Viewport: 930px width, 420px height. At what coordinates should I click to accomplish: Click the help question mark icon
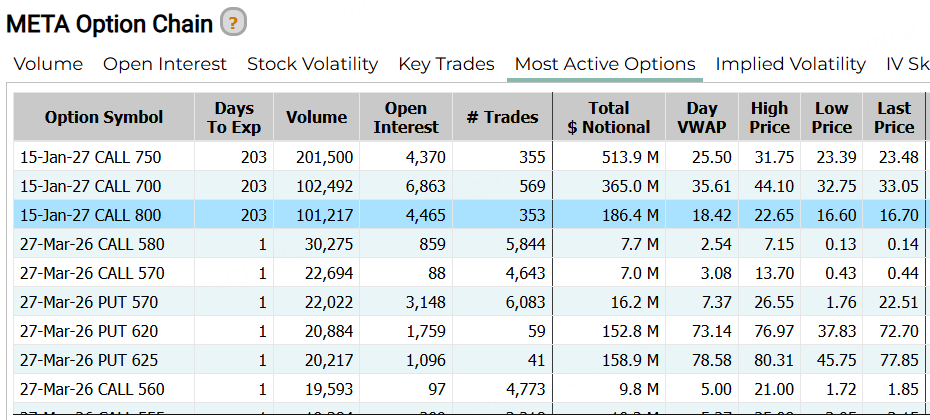(x=233, y=21)
